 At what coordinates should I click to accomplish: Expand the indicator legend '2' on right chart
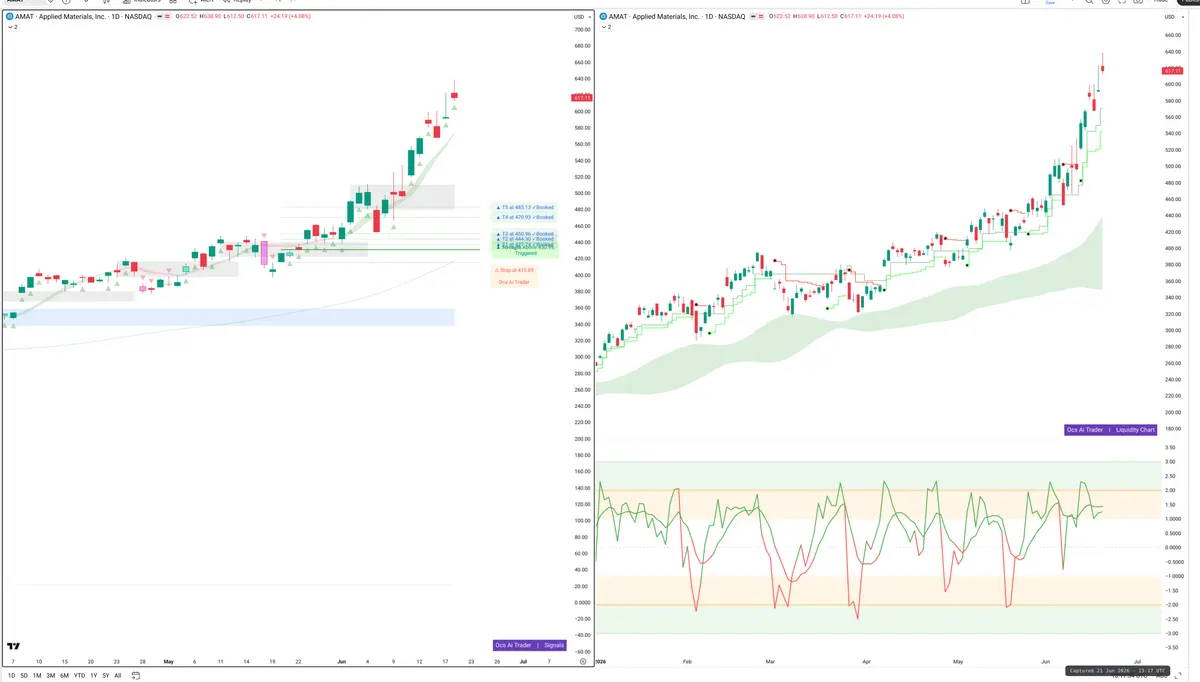click(x=608, y=27)
